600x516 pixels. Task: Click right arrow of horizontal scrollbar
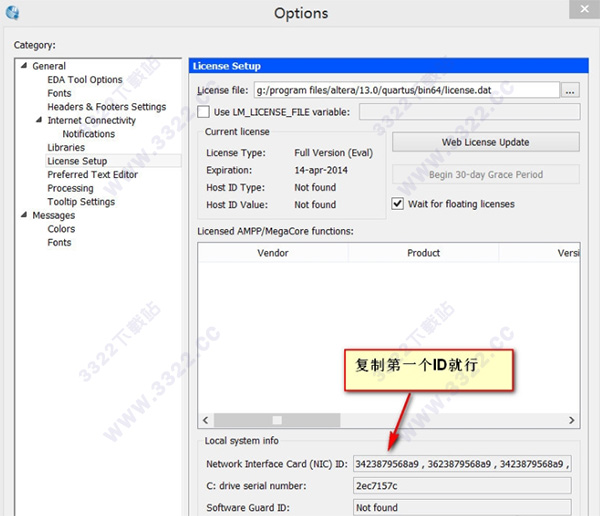click(x=573, y=420)
